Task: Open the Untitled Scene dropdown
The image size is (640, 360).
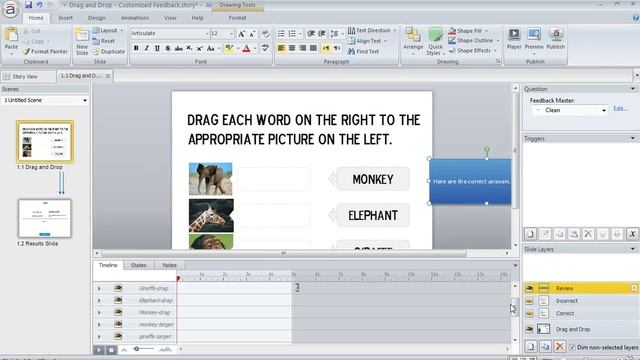Action: (x=85, y=100)
